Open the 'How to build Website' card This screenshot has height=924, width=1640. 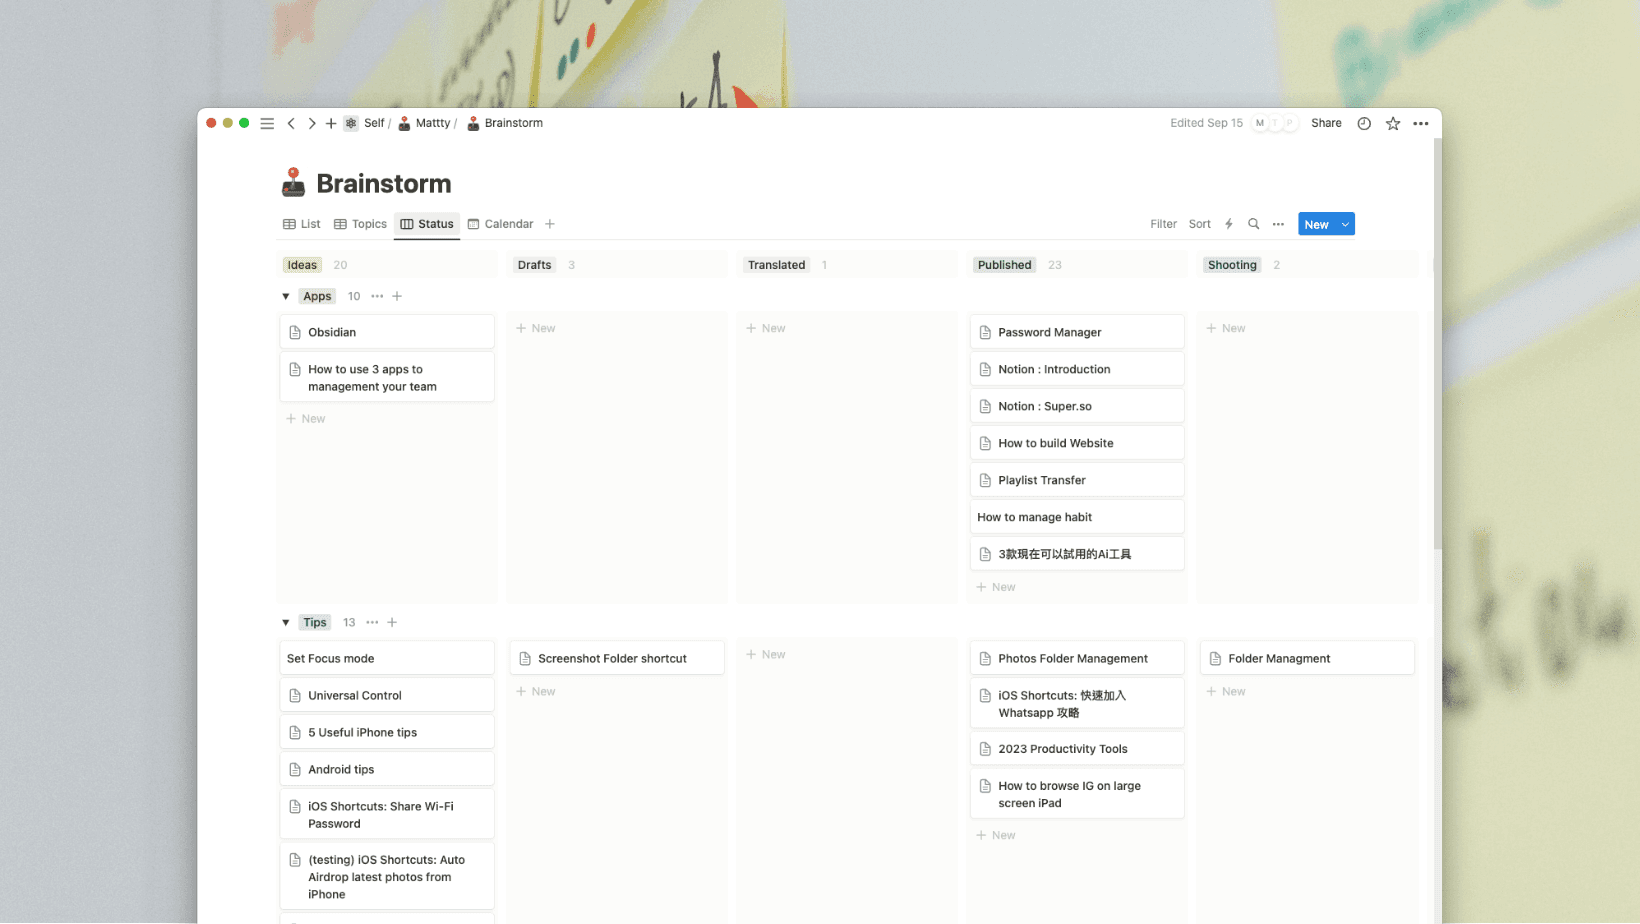[x=1077, y=443]
